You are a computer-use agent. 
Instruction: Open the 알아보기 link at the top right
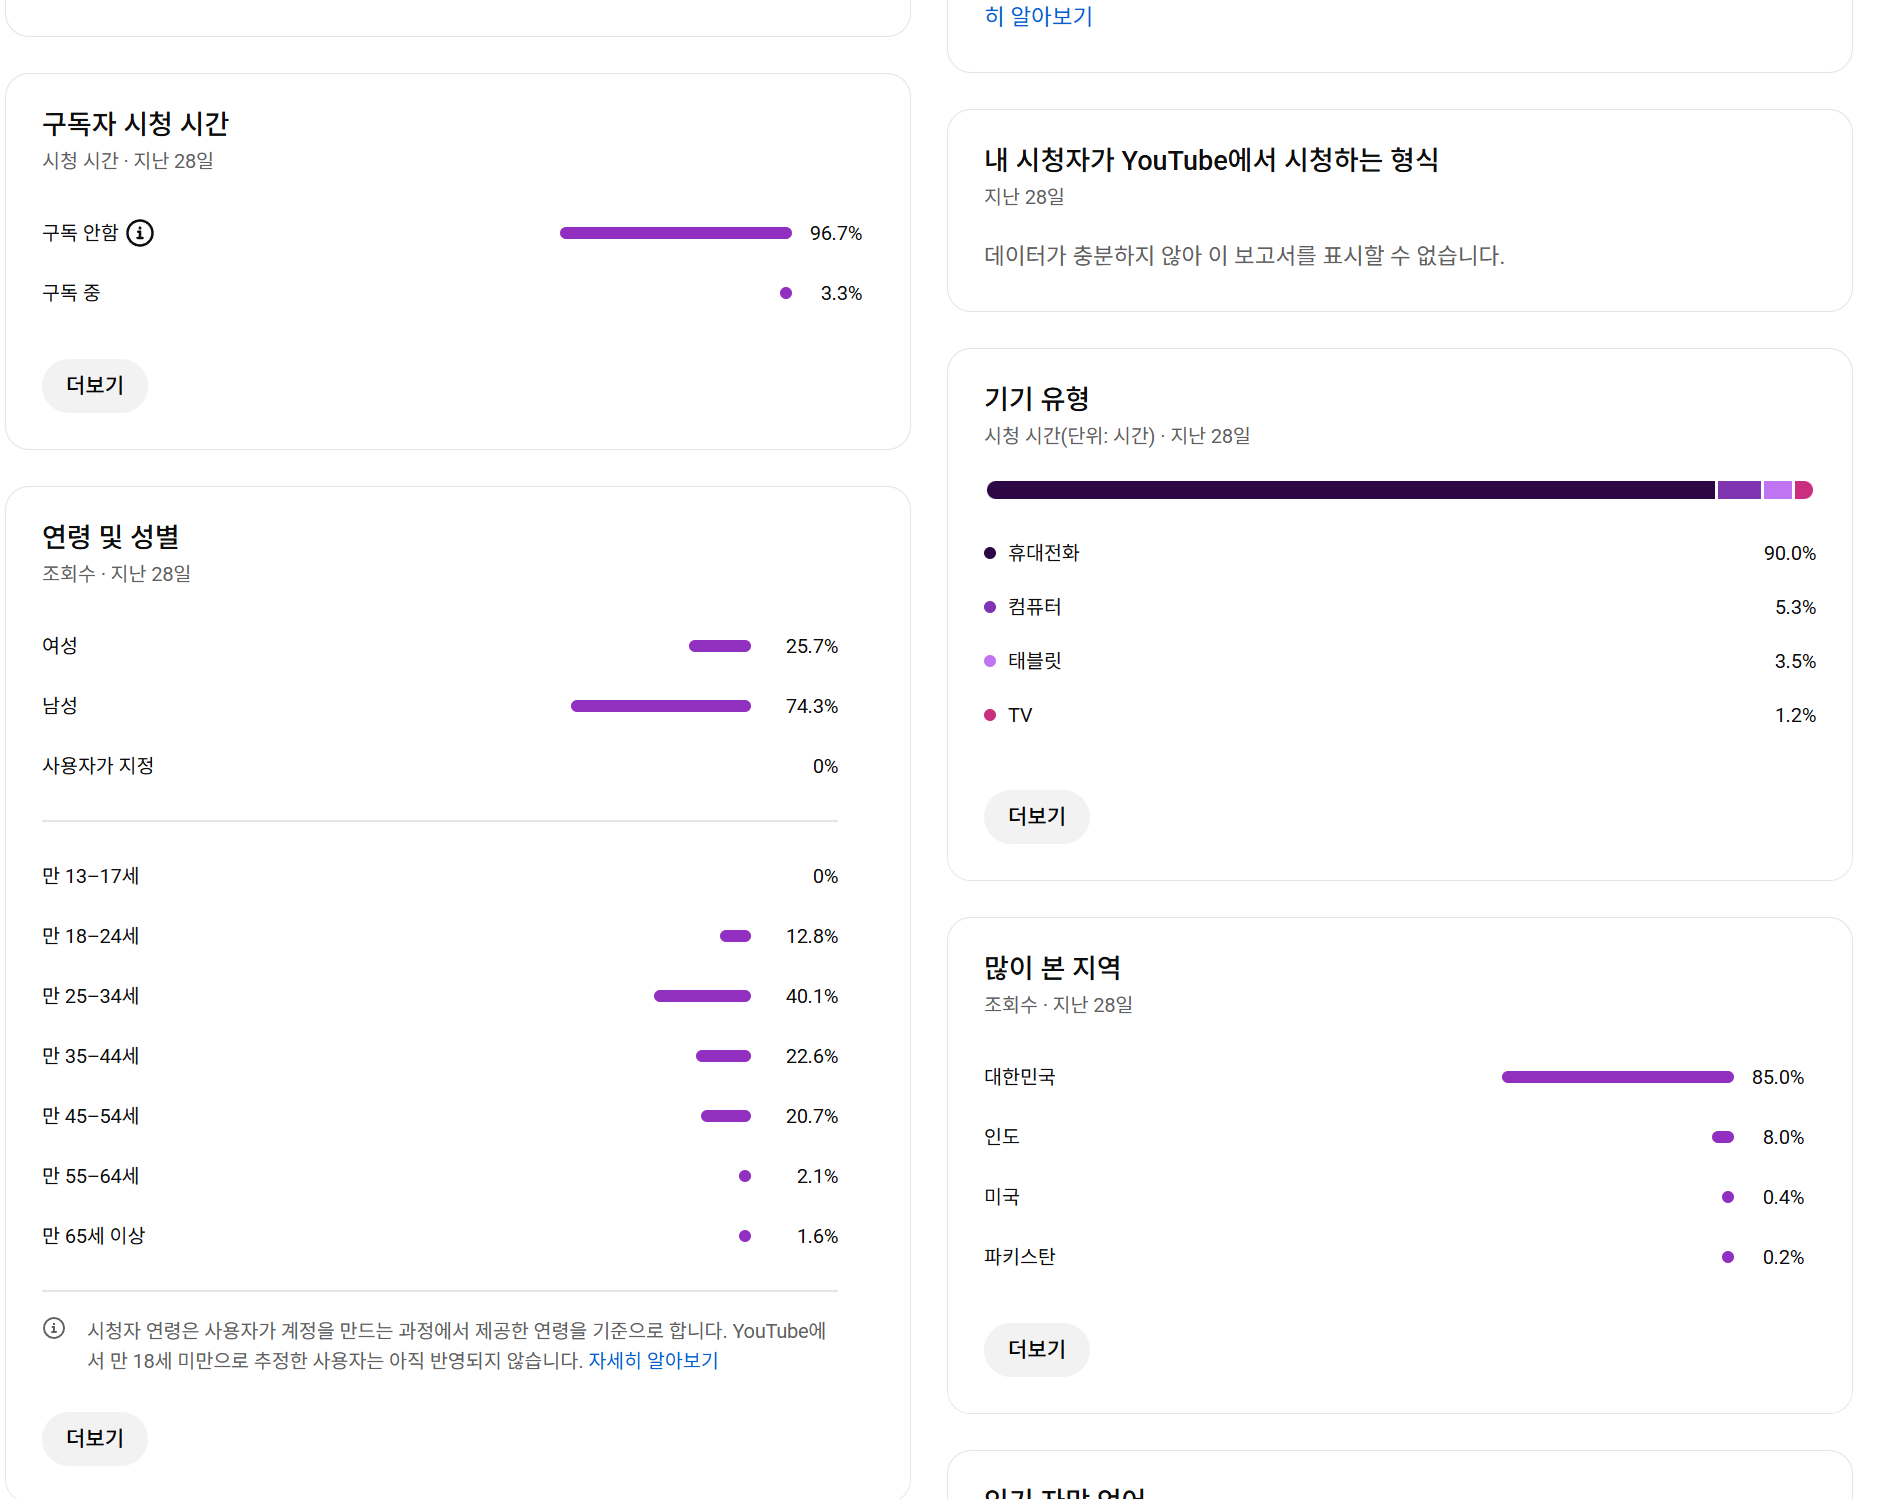pyautogui.click(x=1039, y=16)
